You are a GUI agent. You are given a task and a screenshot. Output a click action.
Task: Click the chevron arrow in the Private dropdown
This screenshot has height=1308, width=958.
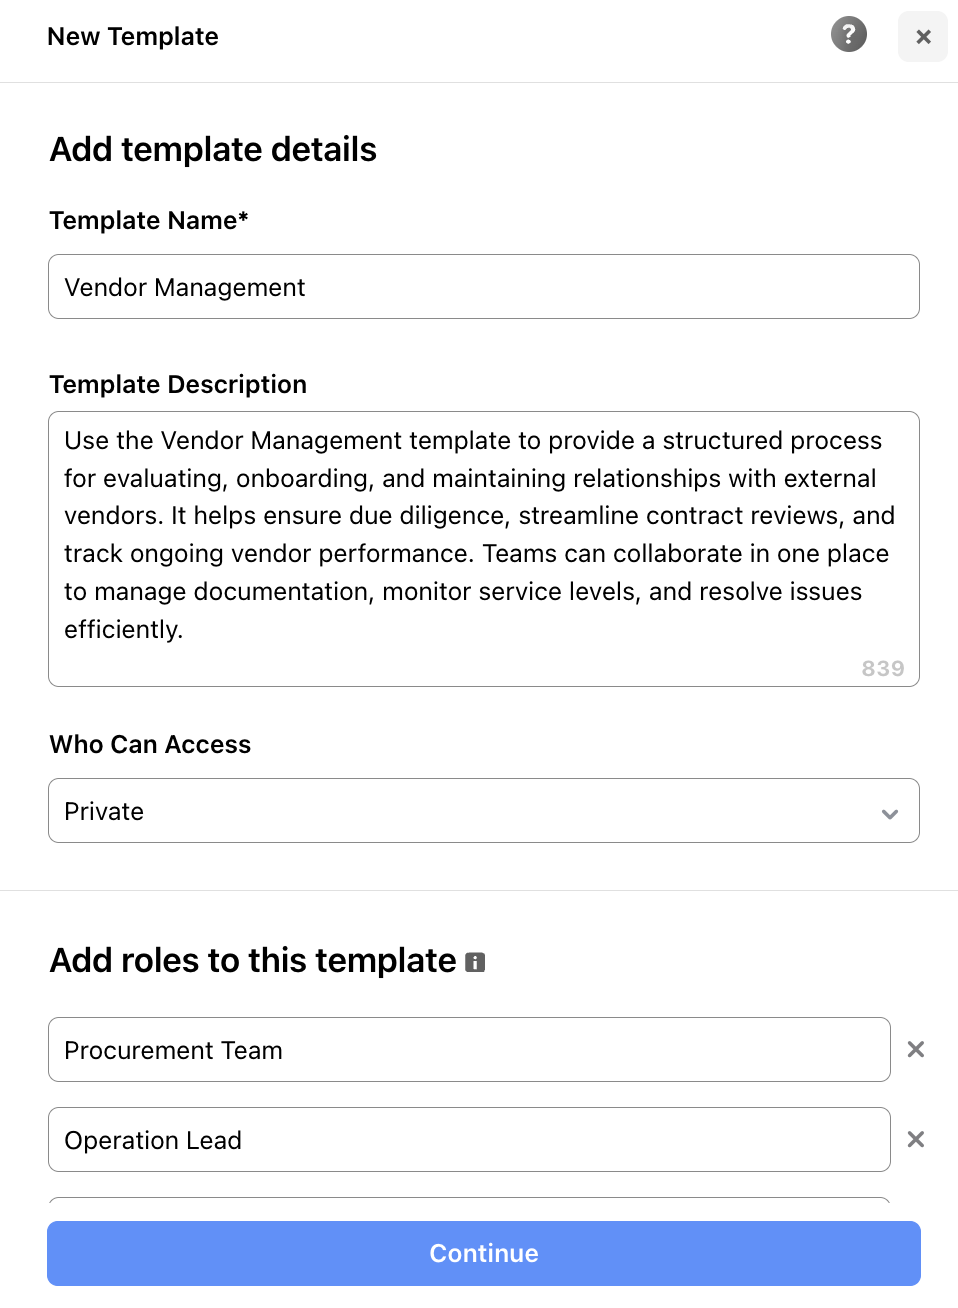pos(889,813)
